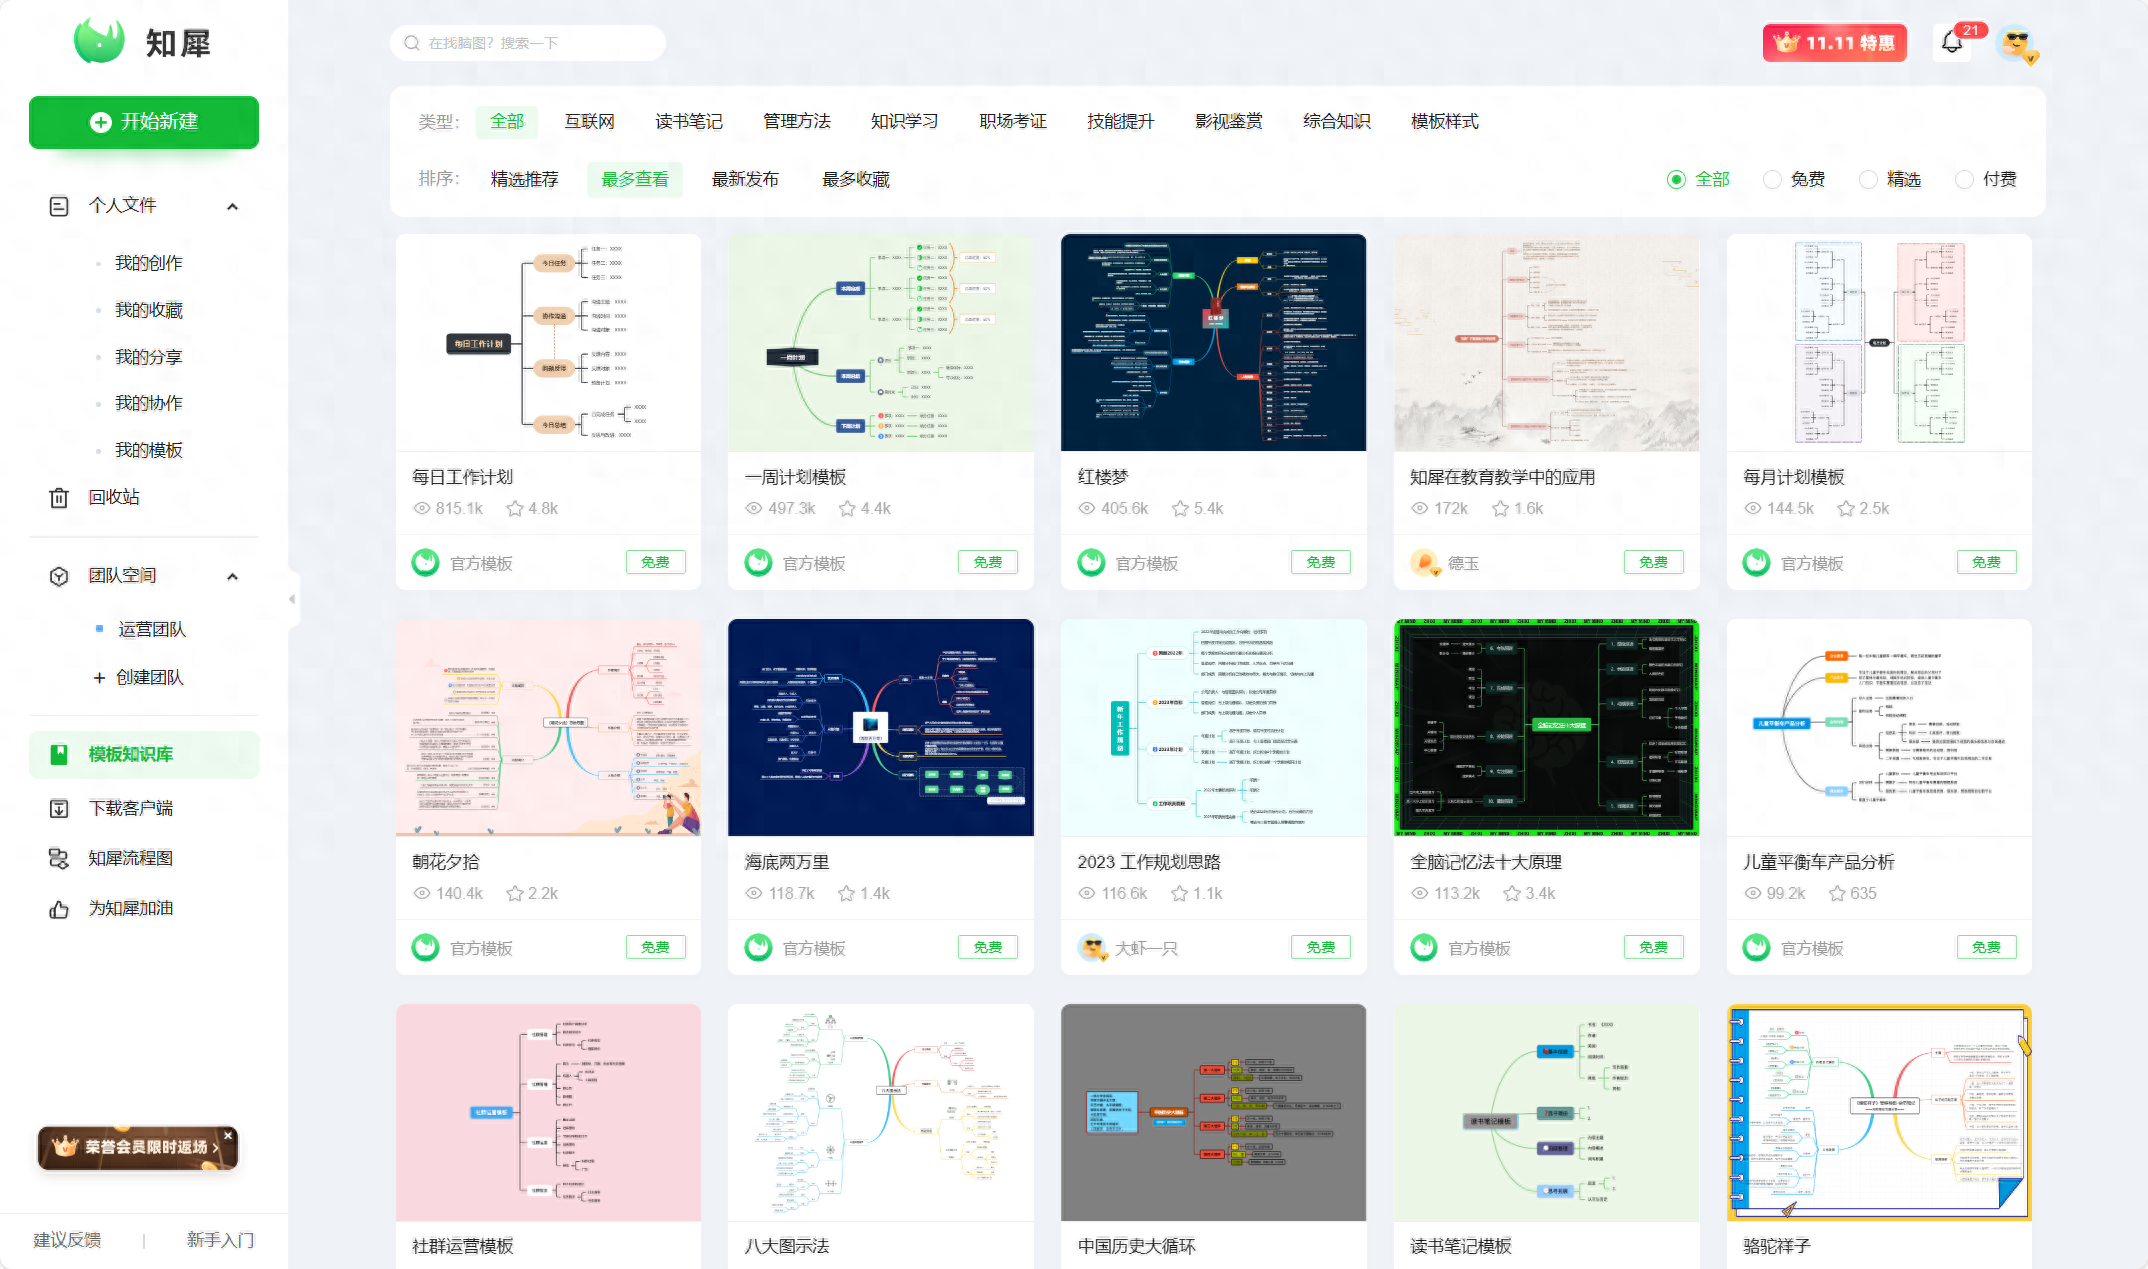Click the 开始新建 button
The width and height of the screenshot is (2148, 1269).
144,122
